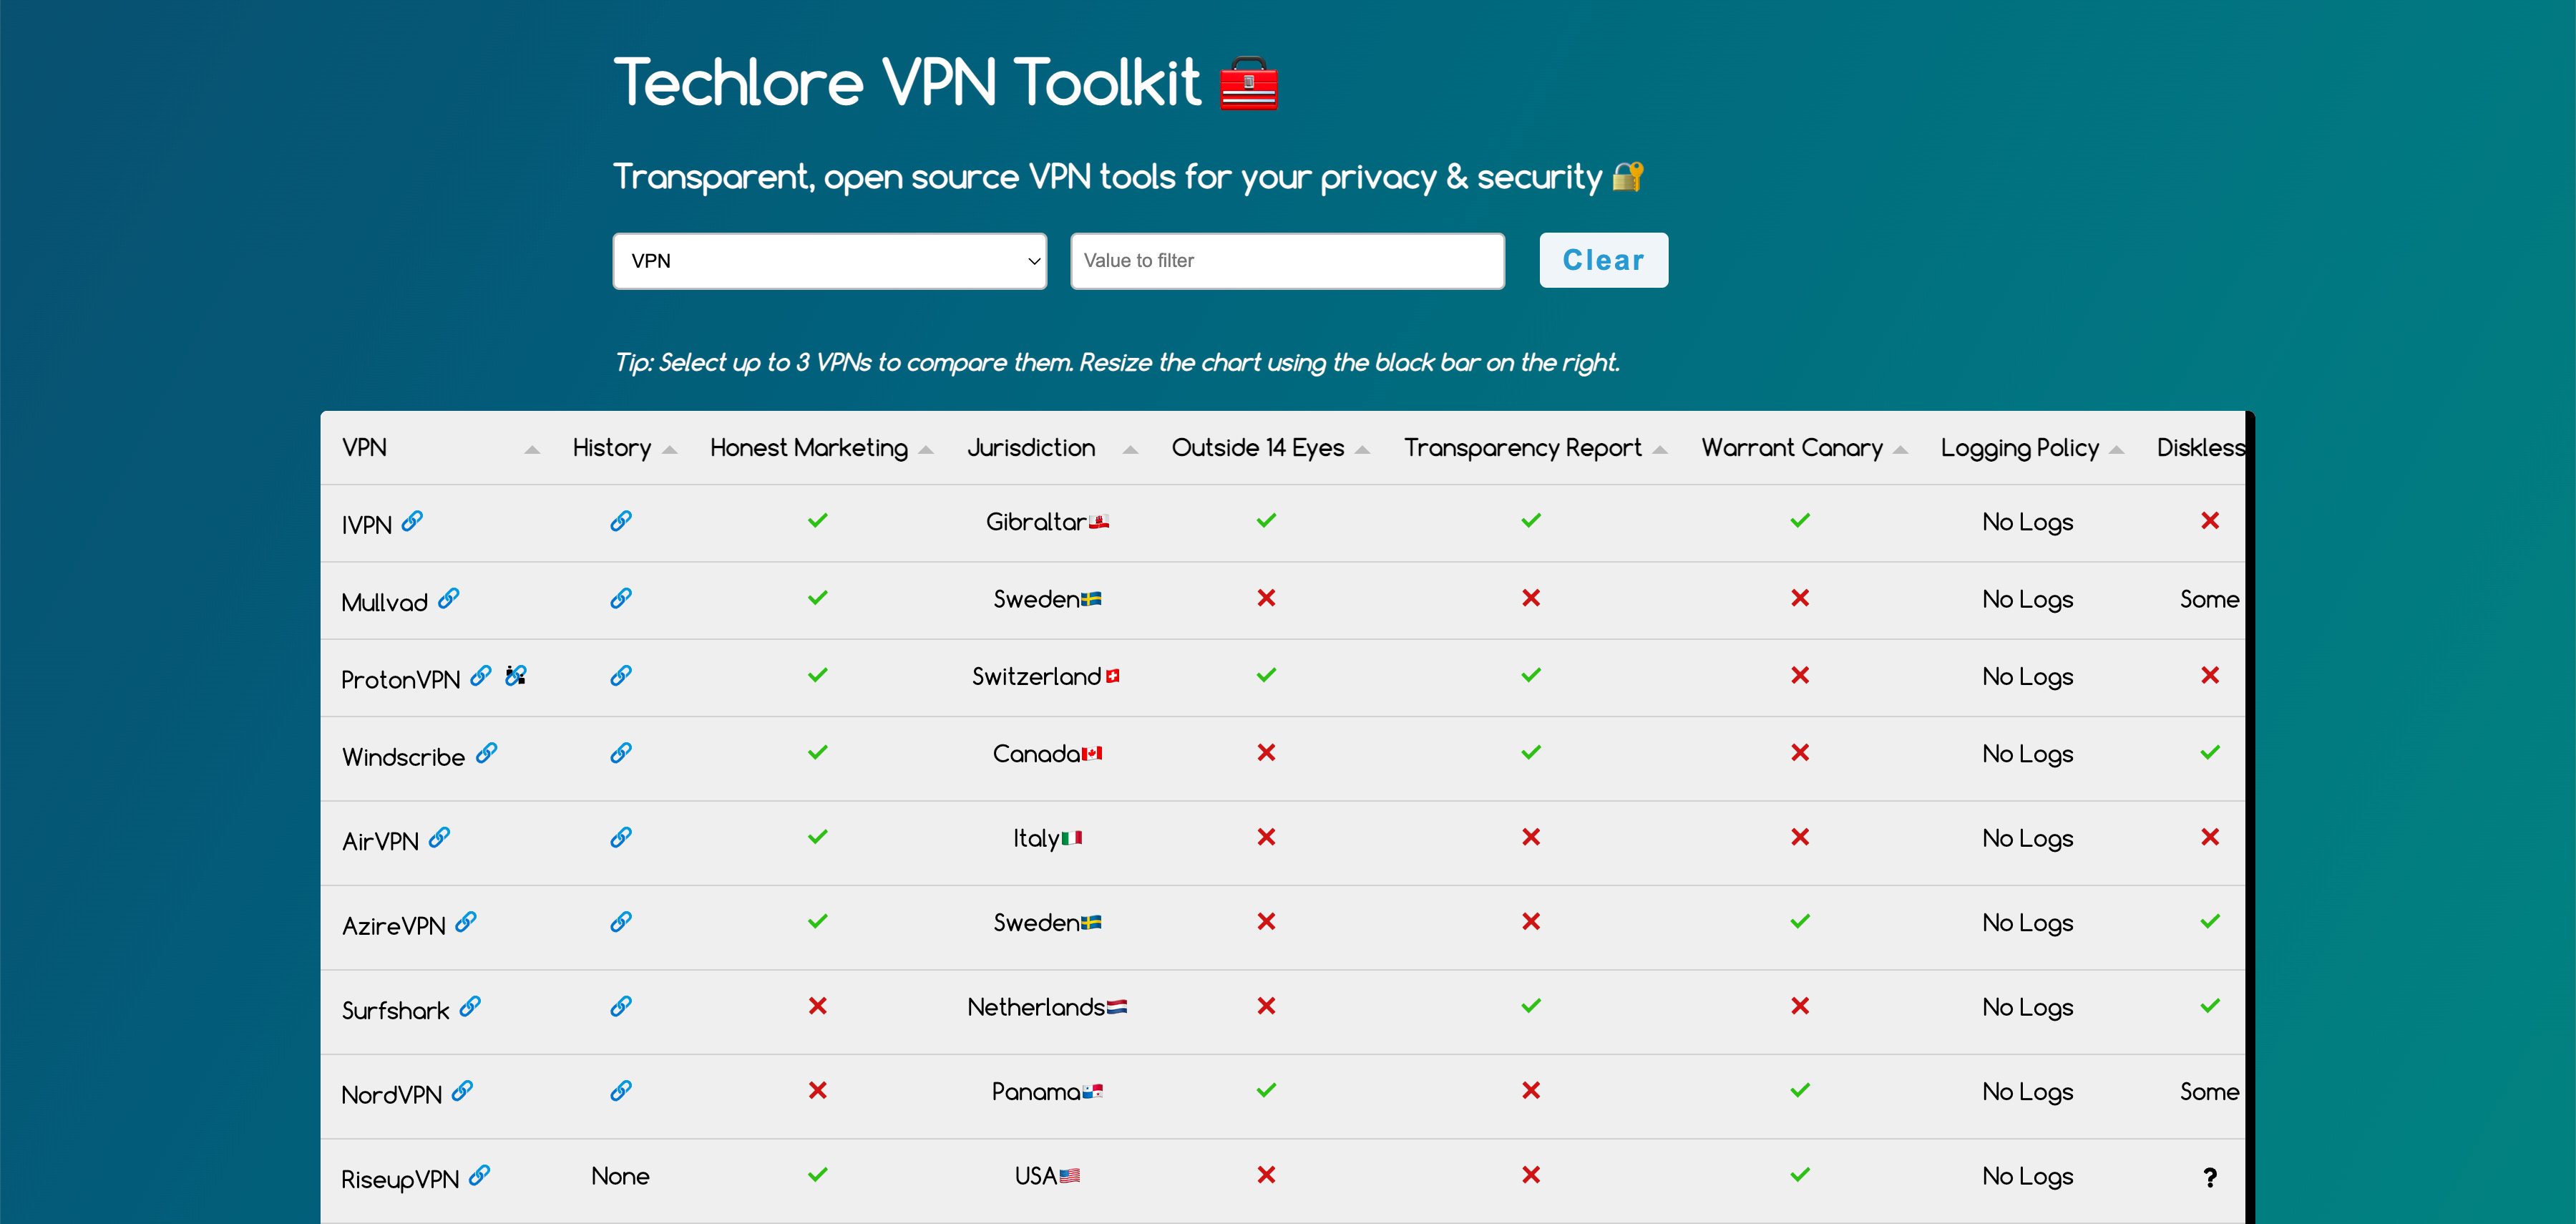
Task: Open ProtonVPN's history link icon
Action: point(620,676)
